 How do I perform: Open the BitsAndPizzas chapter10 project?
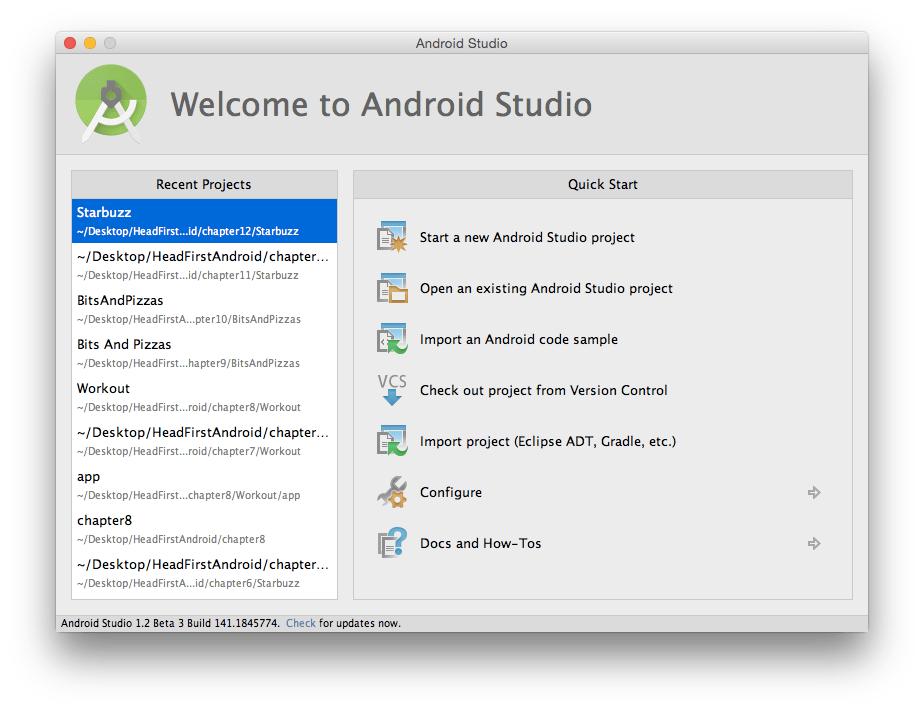click(x=204, y=309)
